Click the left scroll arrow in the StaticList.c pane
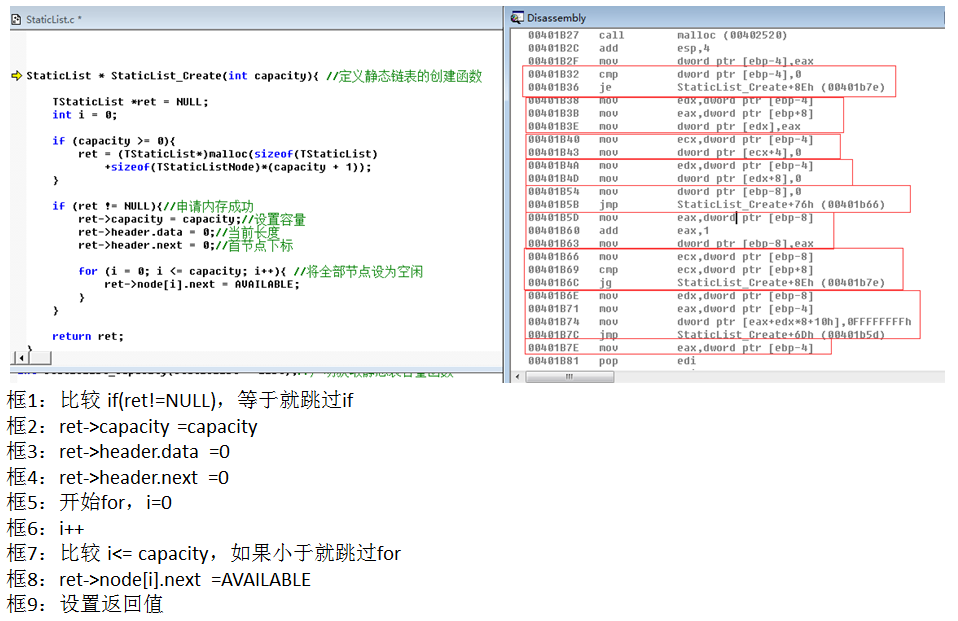The image size is (958, 621). 22,358
